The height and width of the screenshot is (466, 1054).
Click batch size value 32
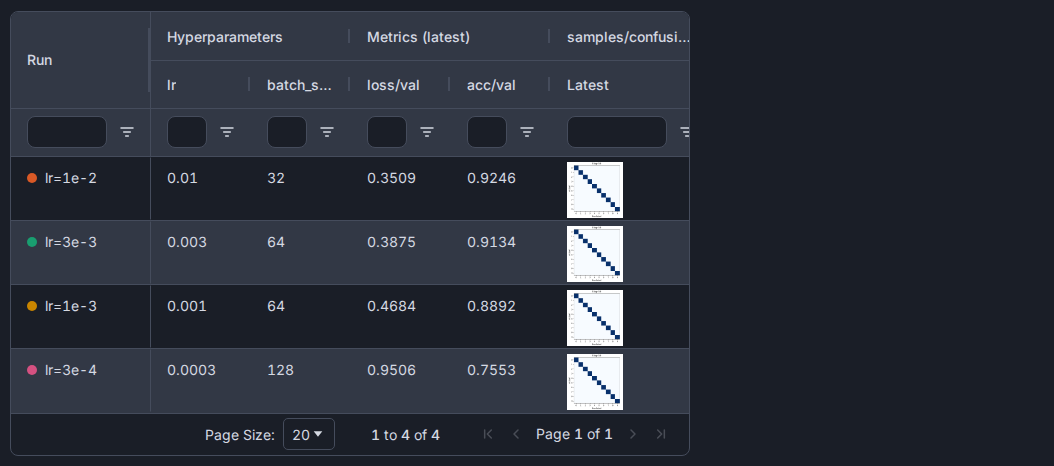pos(276,178)
